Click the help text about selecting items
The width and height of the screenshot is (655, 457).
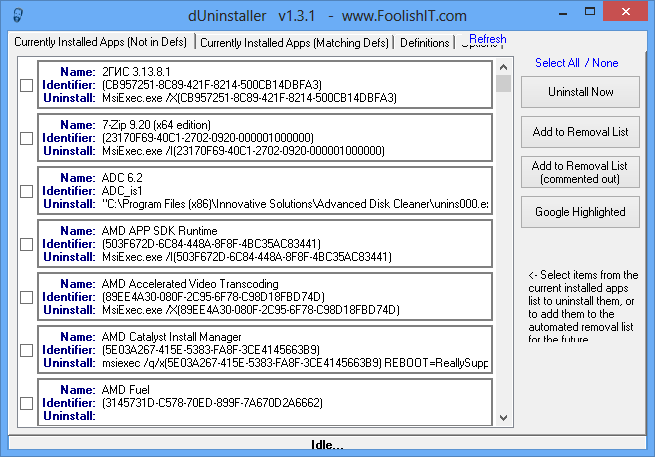click(582, 307)
